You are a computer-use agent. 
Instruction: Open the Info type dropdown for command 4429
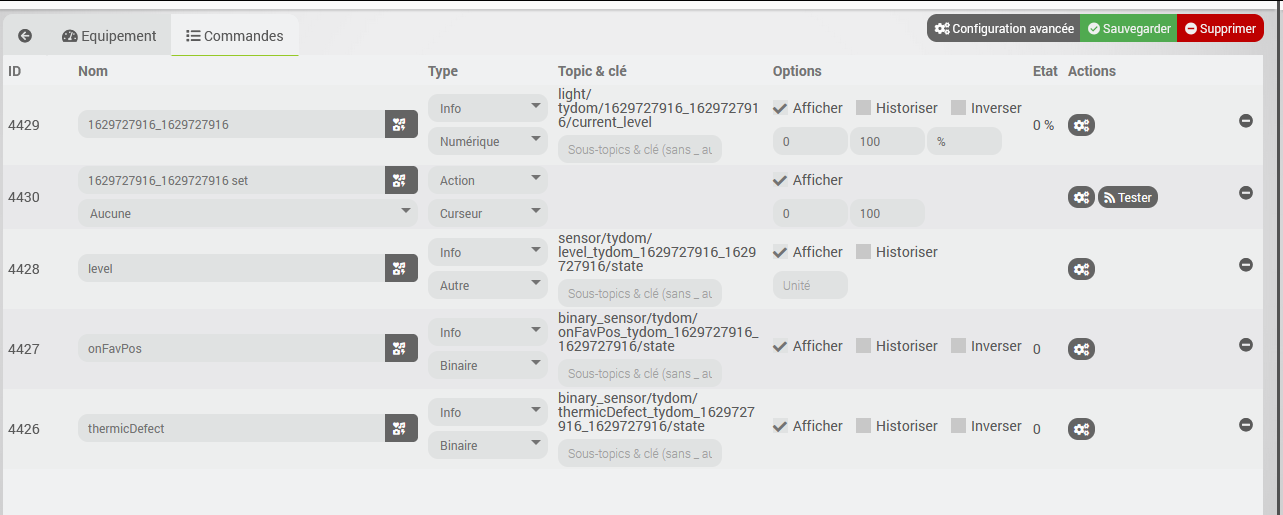[x=488, y=108]
